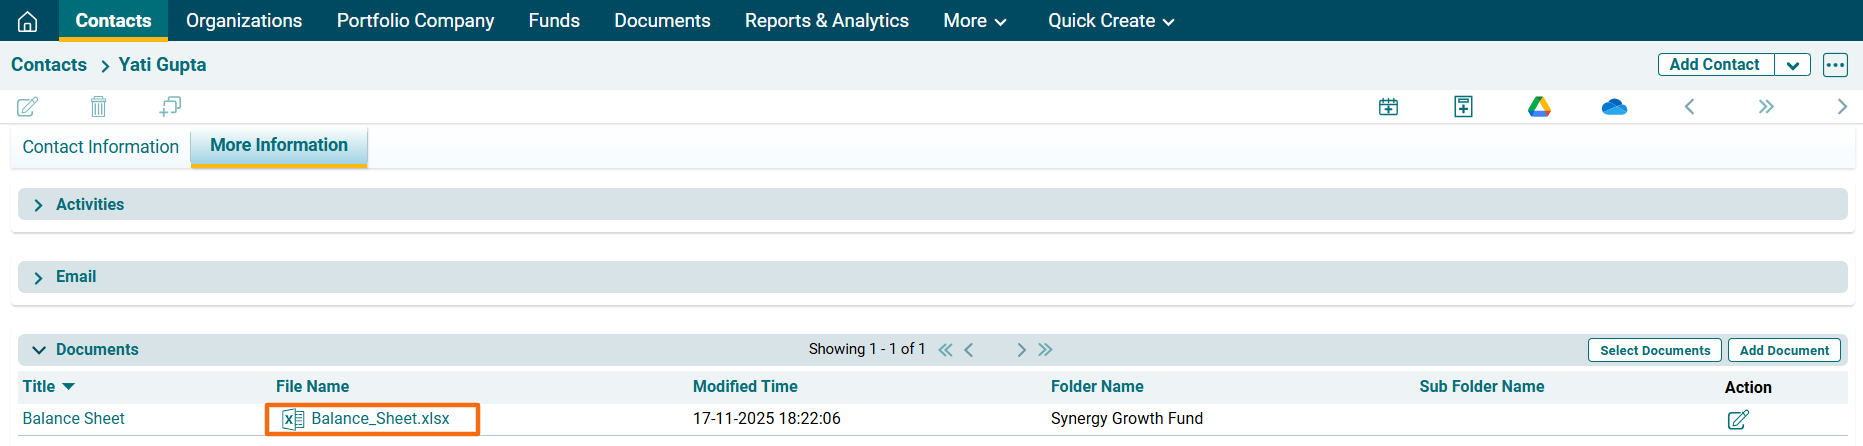Edit the Balance Sheet document row

point(1738,420)
